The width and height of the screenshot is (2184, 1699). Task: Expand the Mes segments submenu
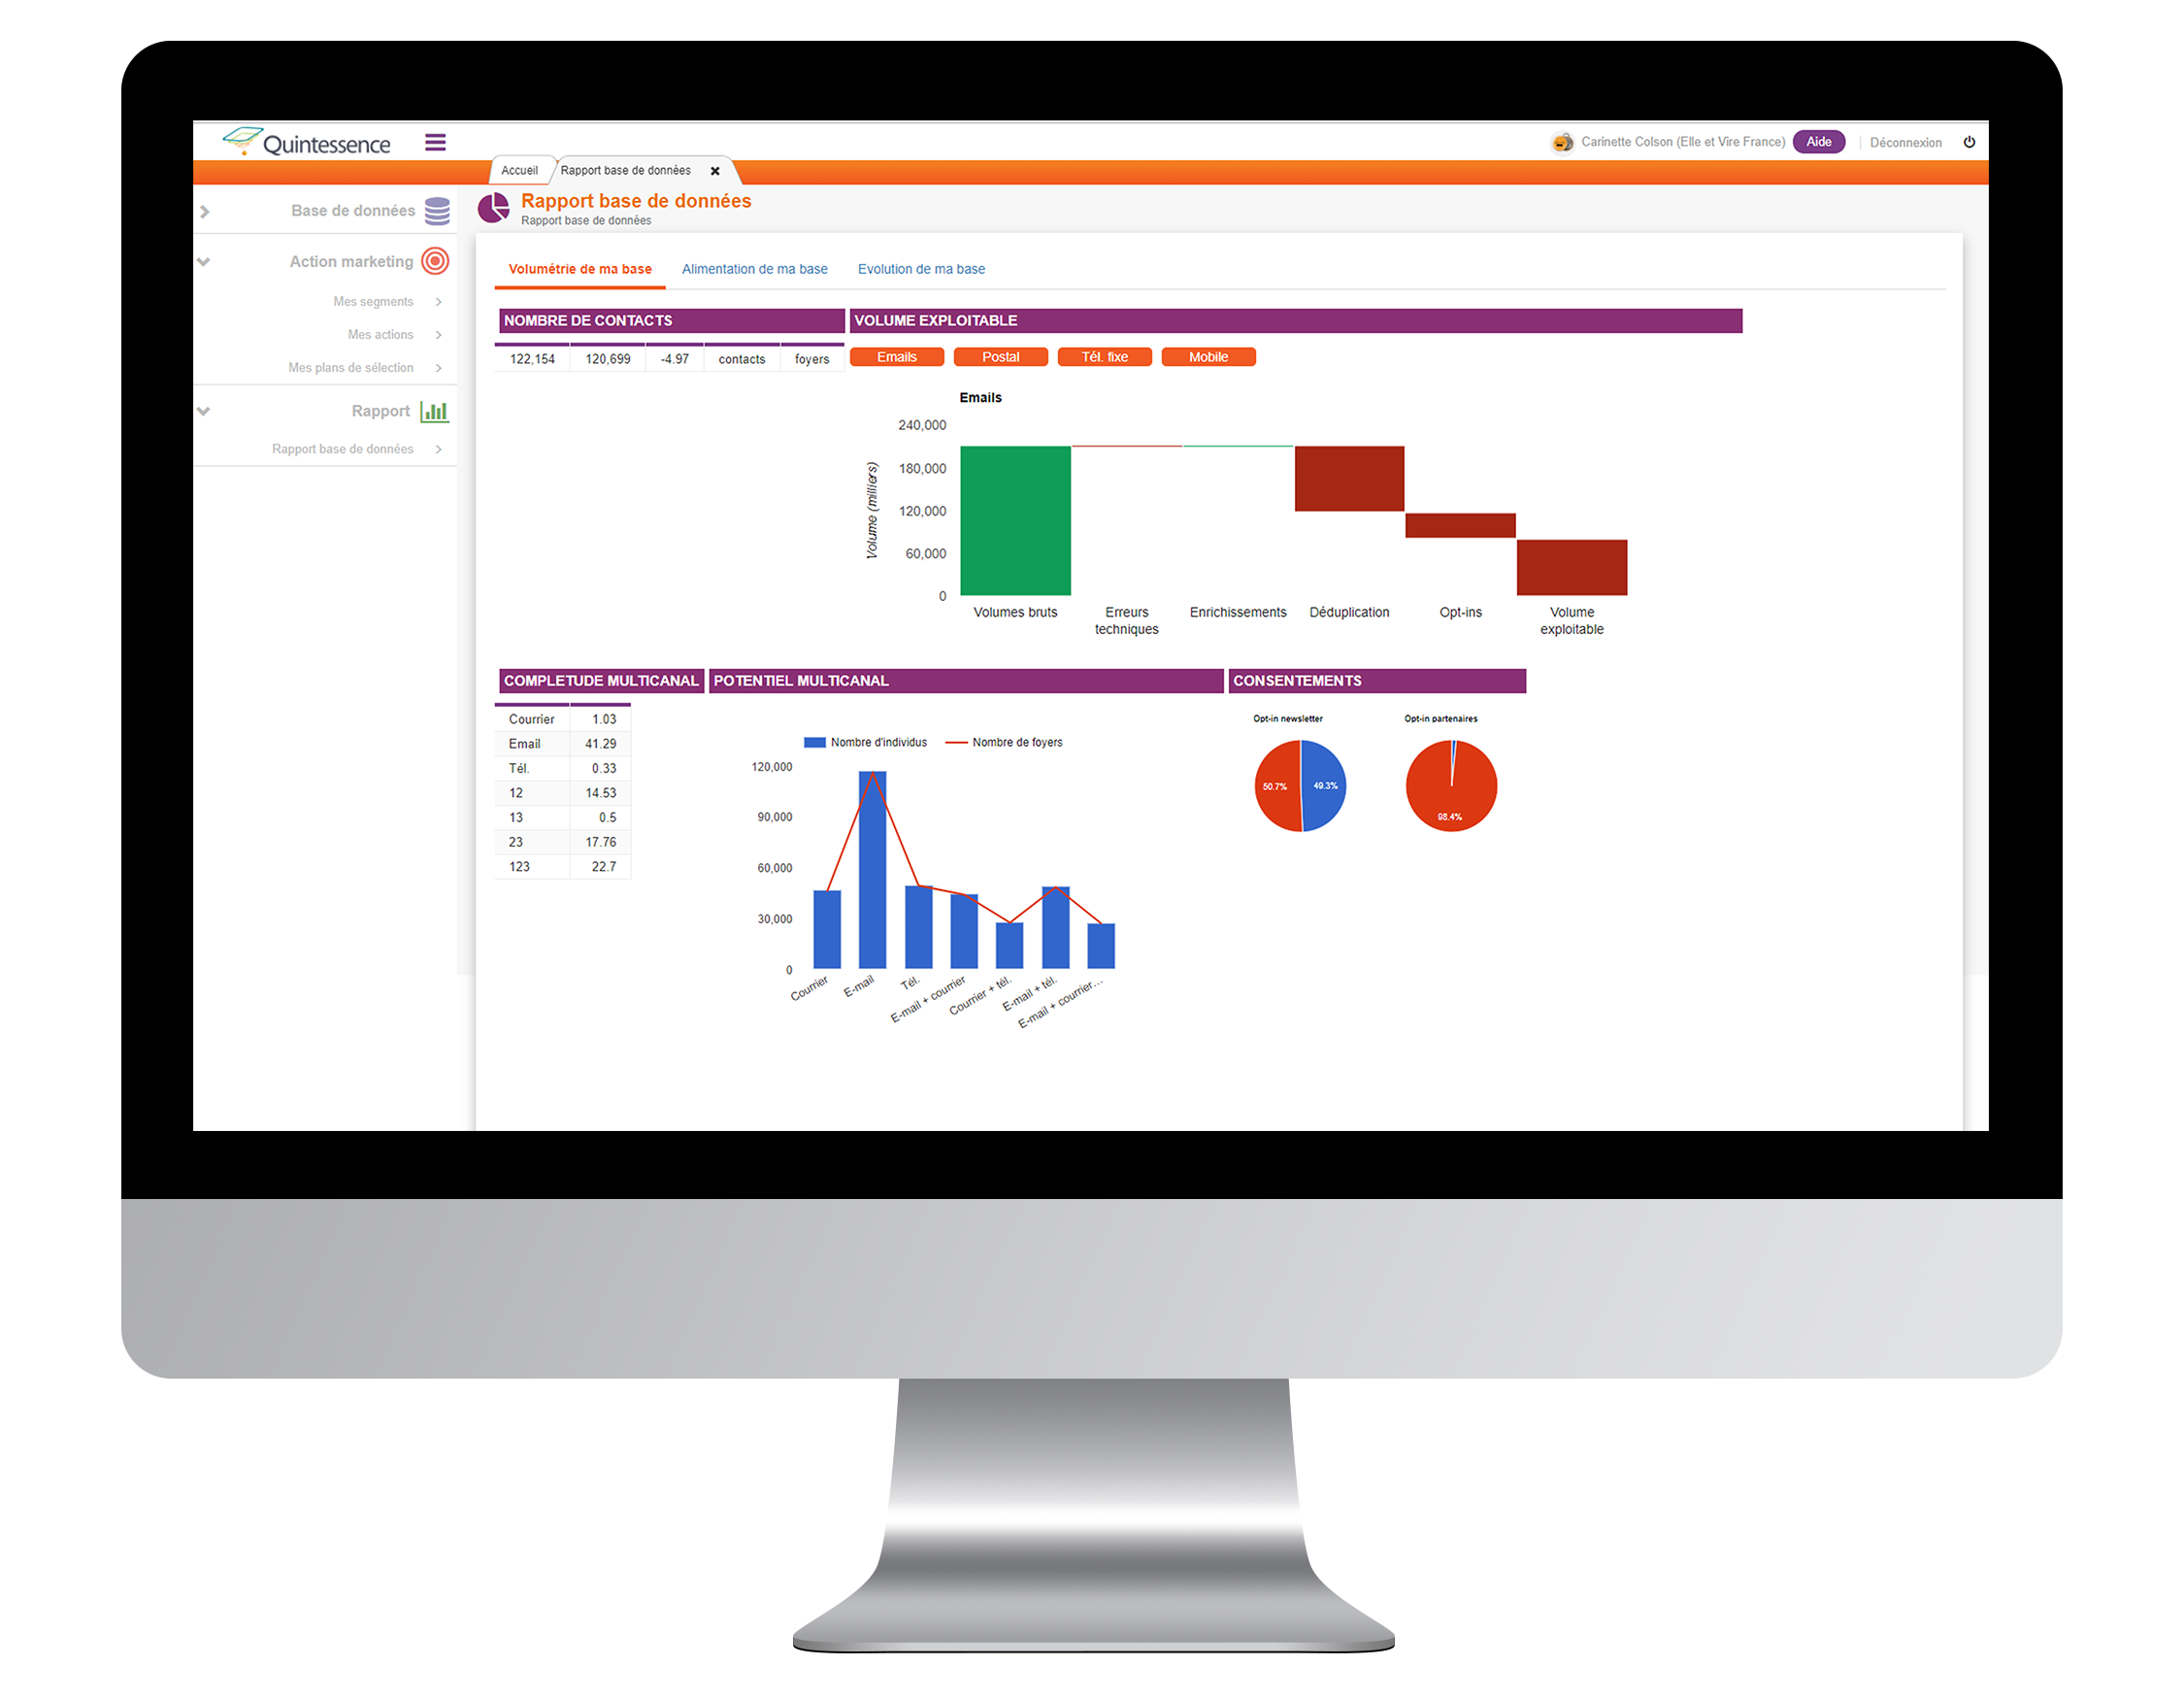[438, 302]
